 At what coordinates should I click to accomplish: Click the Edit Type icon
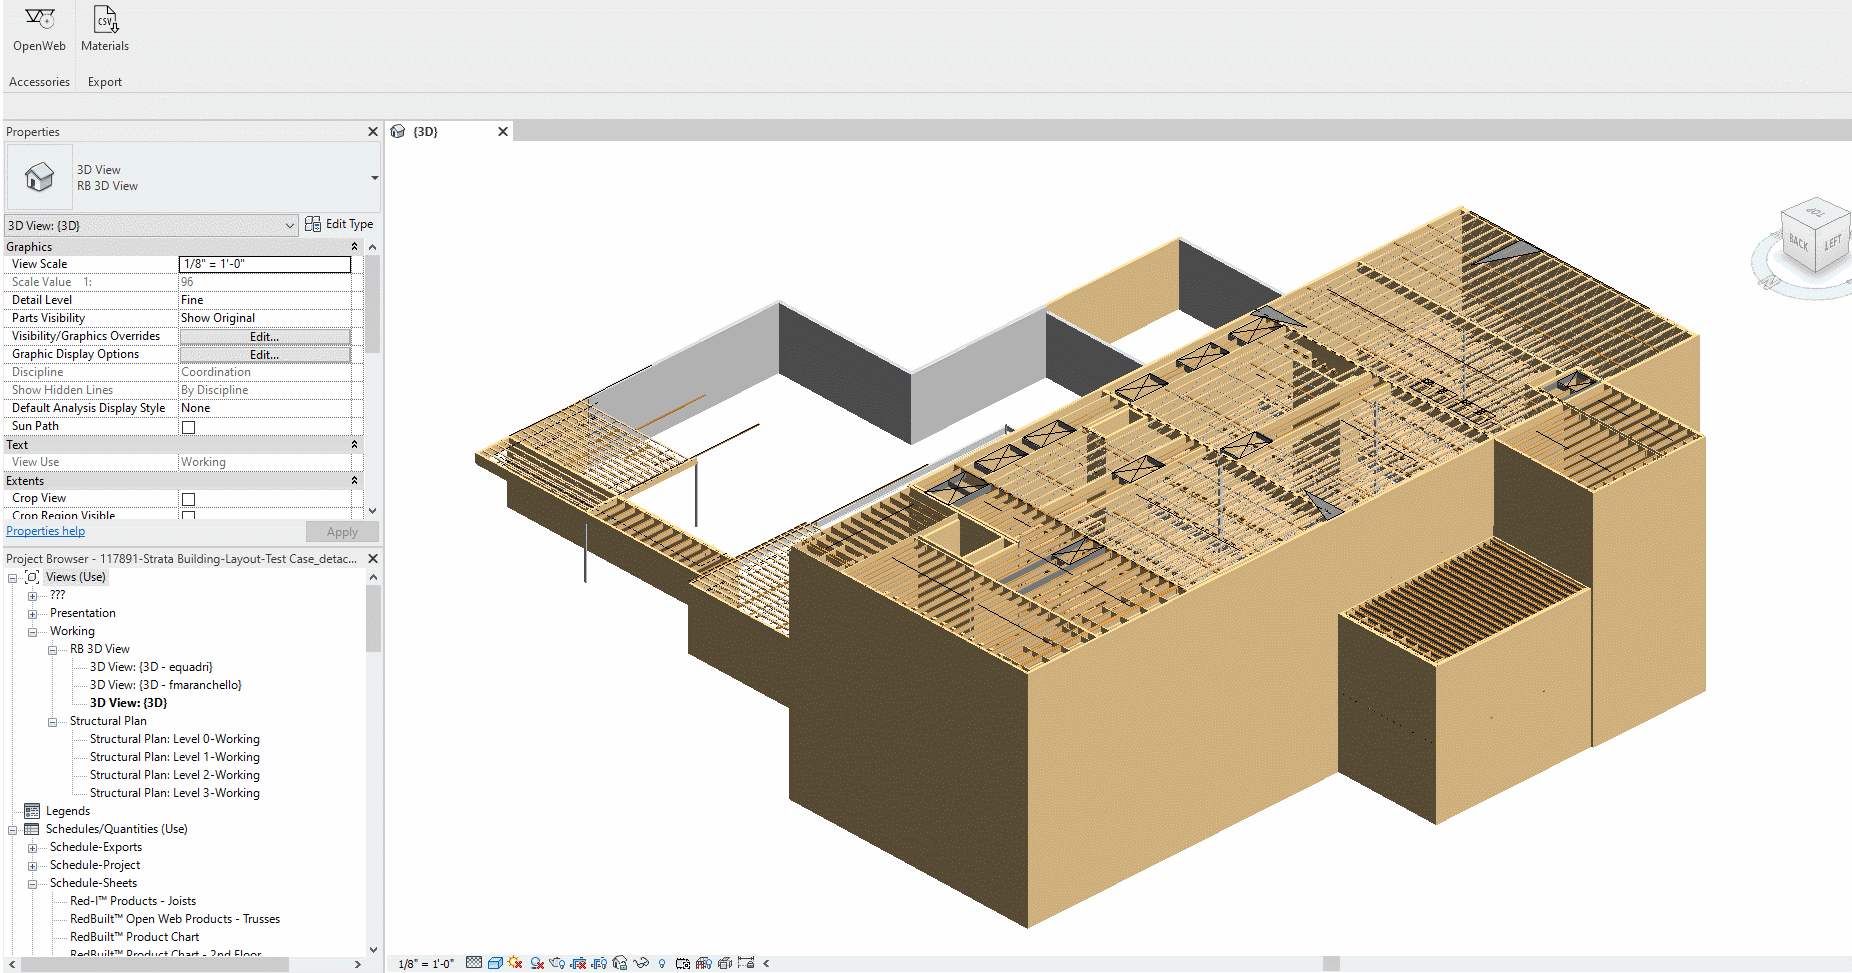click(x=313, y=224)
